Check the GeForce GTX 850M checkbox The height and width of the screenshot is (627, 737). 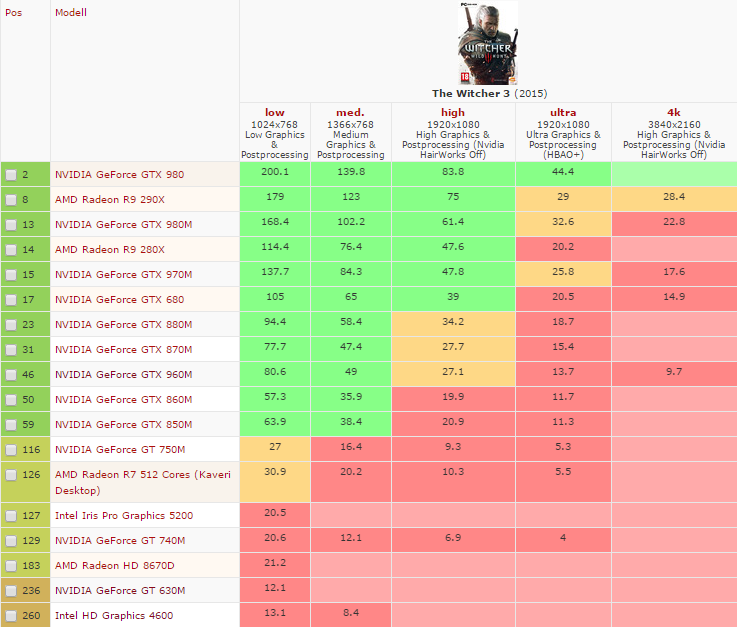(11, 424)
